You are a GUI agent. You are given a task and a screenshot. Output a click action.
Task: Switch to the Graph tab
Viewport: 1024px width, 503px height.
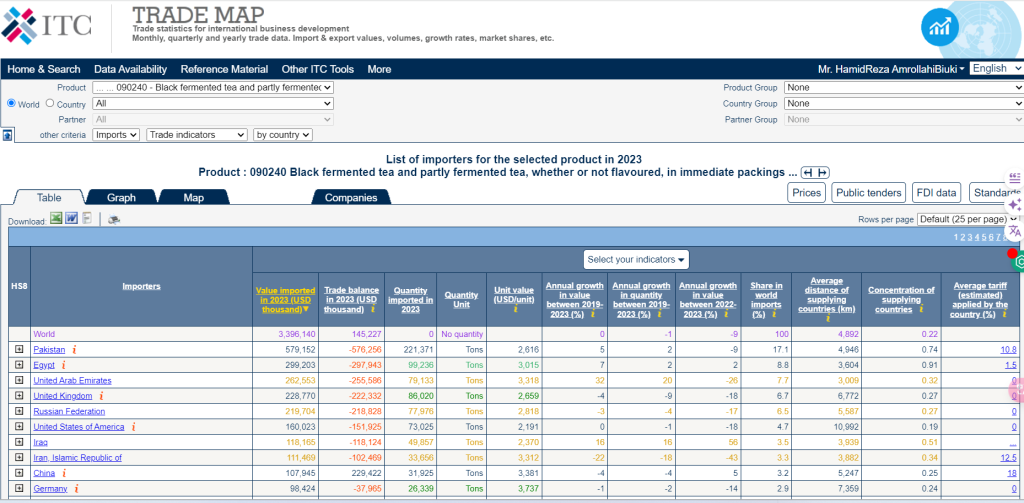click(x=121, y=197)
